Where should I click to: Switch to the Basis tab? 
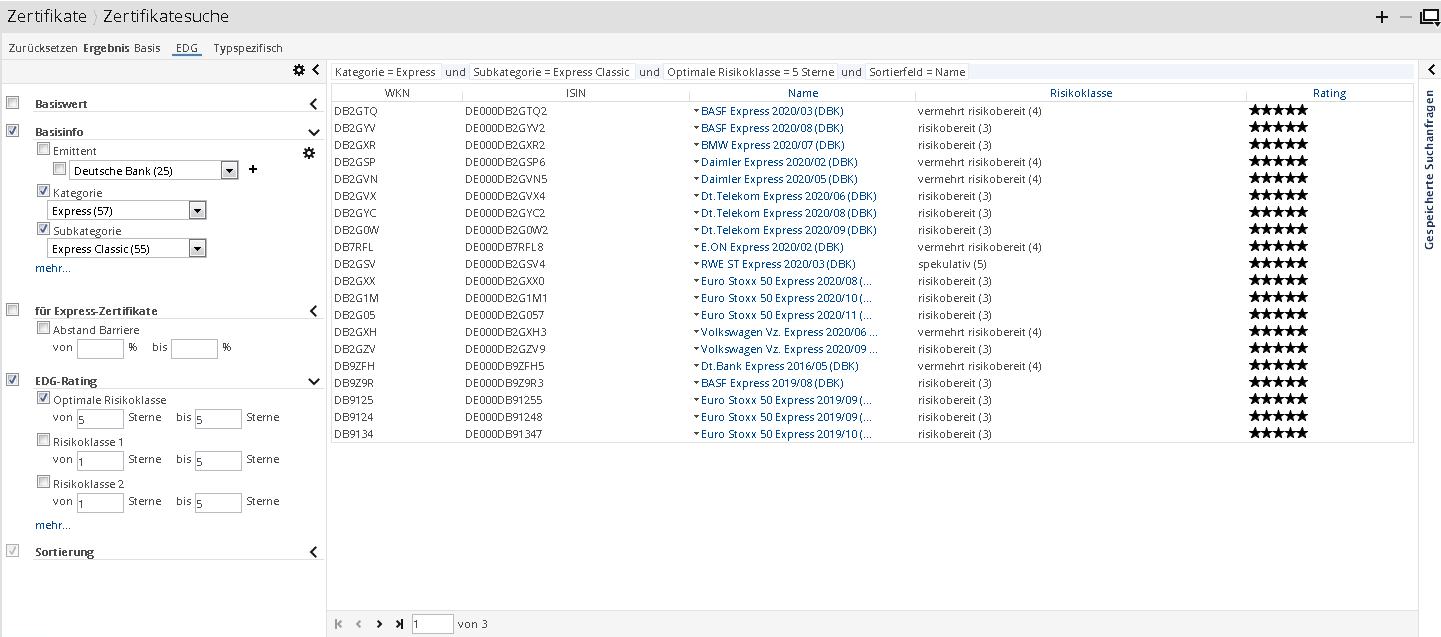[x=147, y=48]
